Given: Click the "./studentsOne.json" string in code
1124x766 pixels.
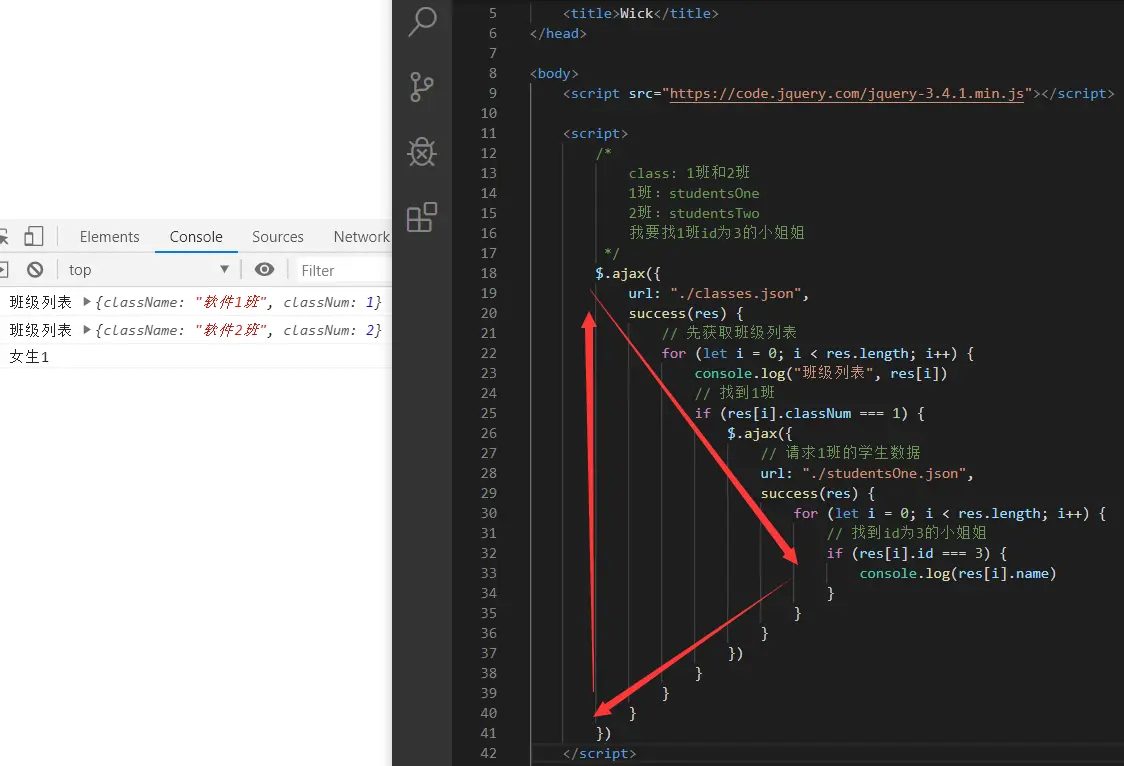Looking at the screenshot, I should pyautogui.click(x=884, y=474).
